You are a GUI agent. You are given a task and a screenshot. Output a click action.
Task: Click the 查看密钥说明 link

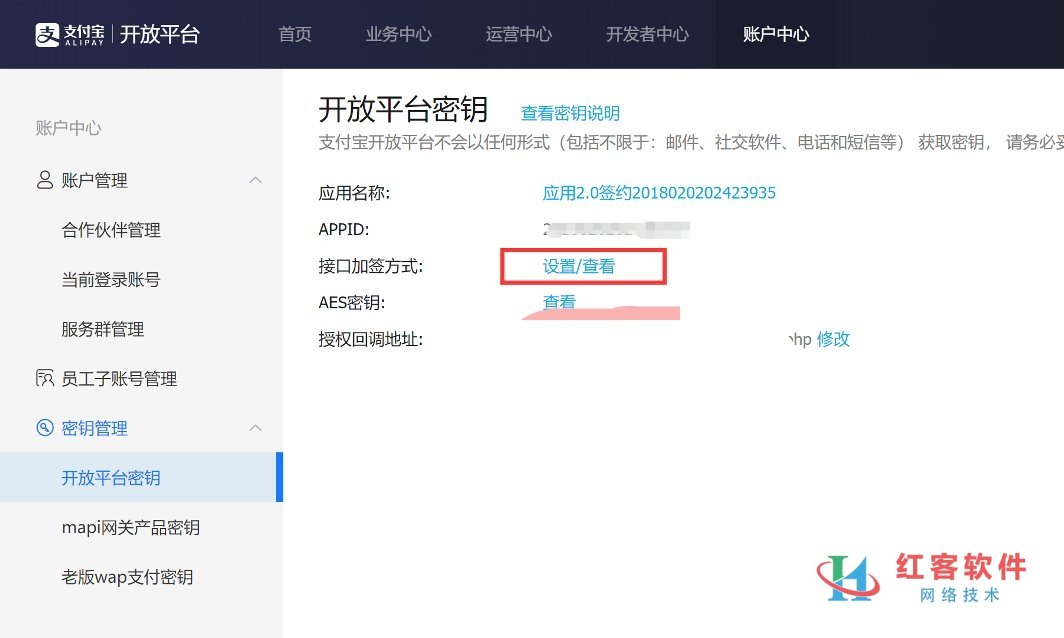tap(571, 113)
